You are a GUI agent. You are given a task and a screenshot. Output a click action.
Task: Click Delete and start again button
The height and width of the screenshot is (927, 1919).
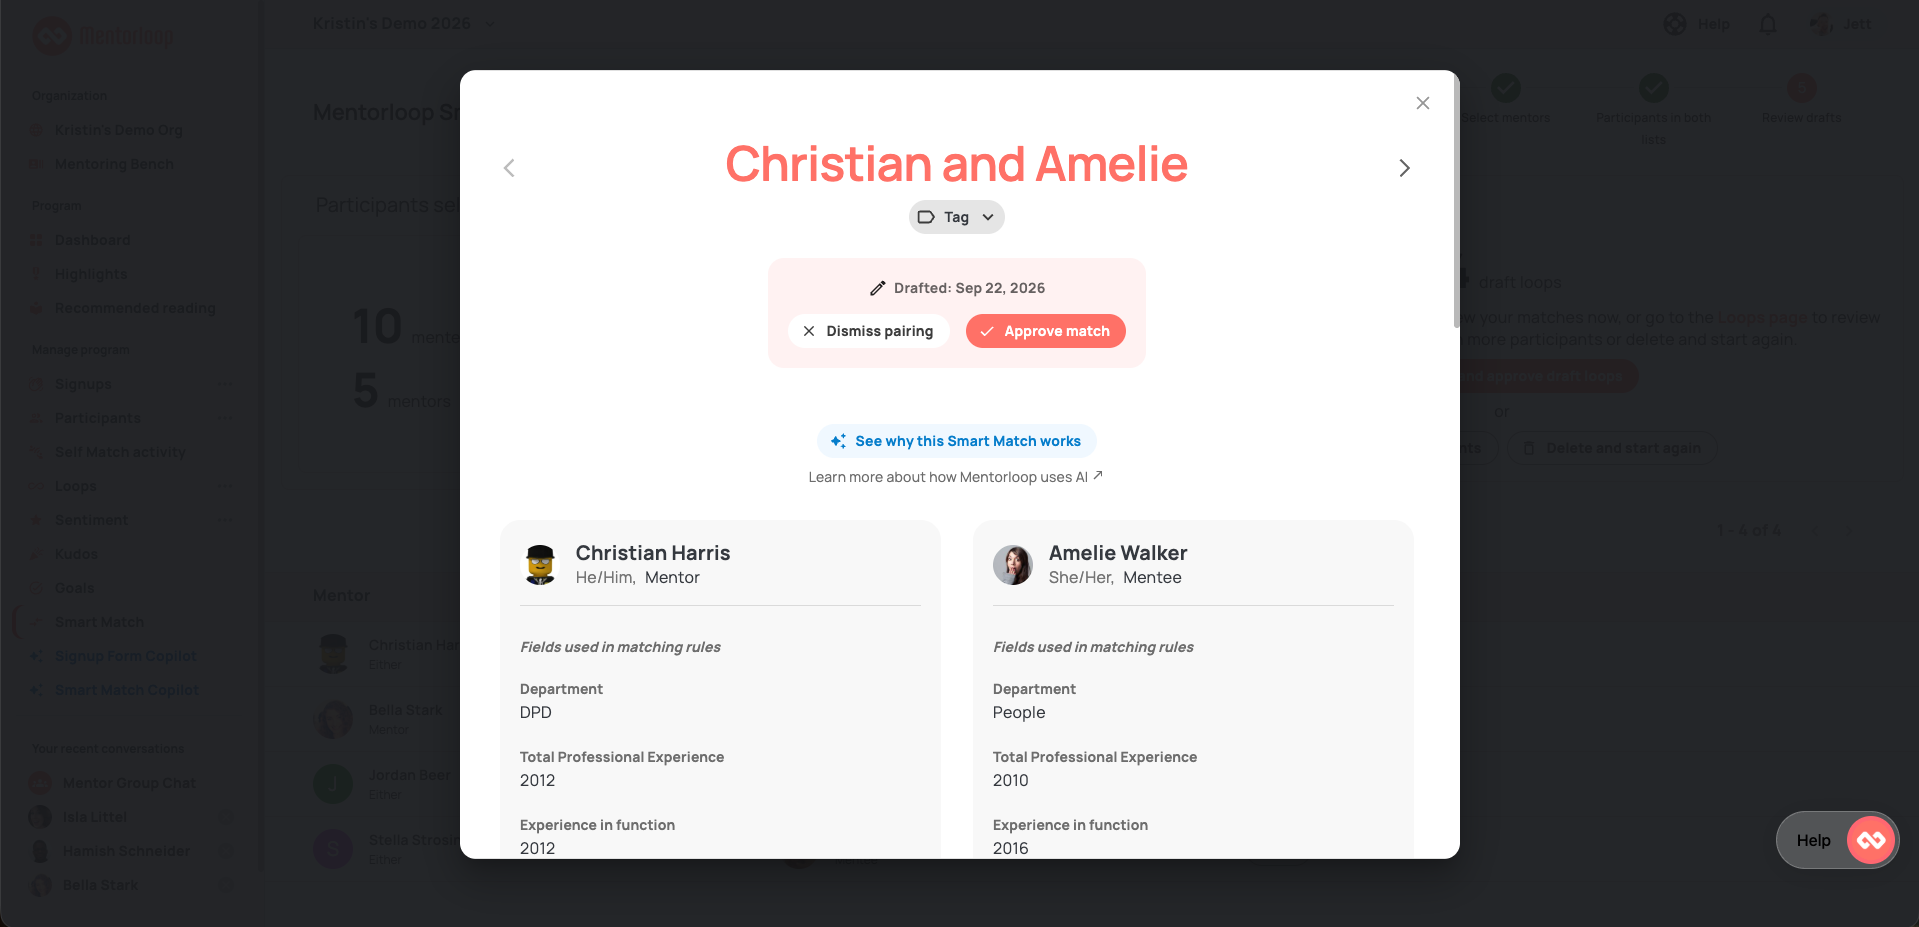[x=1612, y=448]
